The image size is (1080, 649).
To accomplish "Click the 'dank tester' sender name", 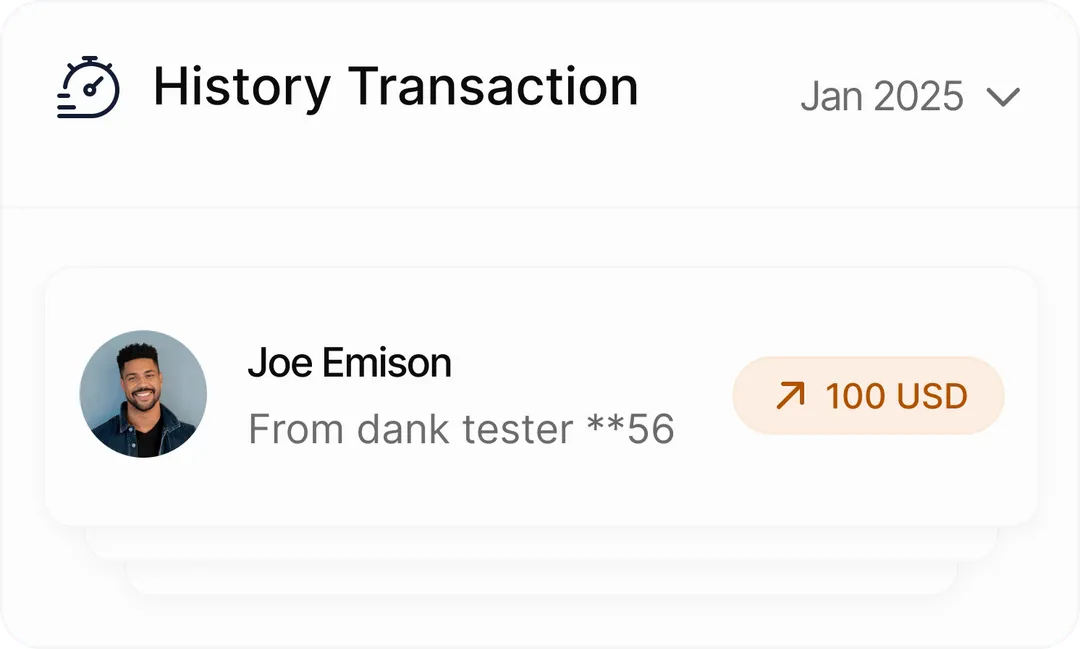I will click(x=465, y=429).
